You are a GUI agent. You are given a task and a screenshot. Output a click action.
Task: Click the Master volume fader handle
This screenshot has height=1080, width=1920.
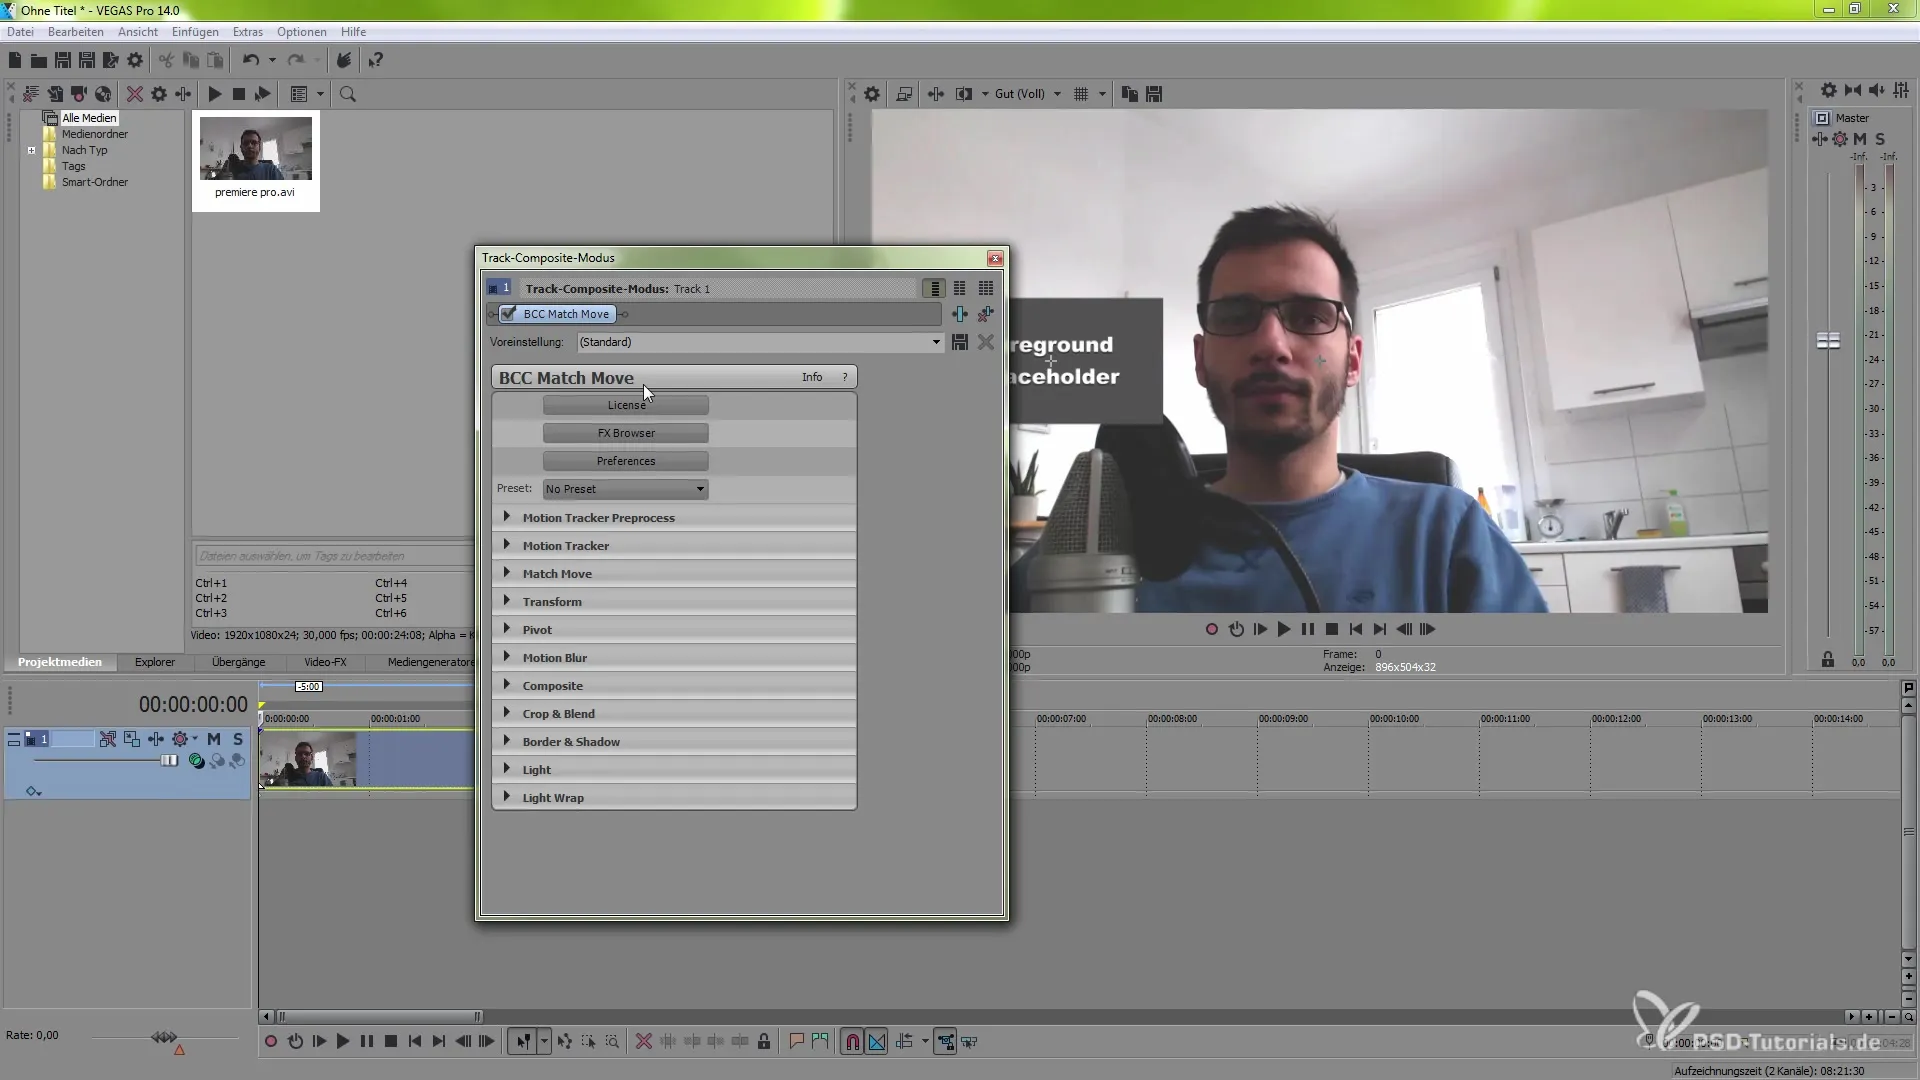(x=1828, y=341)
